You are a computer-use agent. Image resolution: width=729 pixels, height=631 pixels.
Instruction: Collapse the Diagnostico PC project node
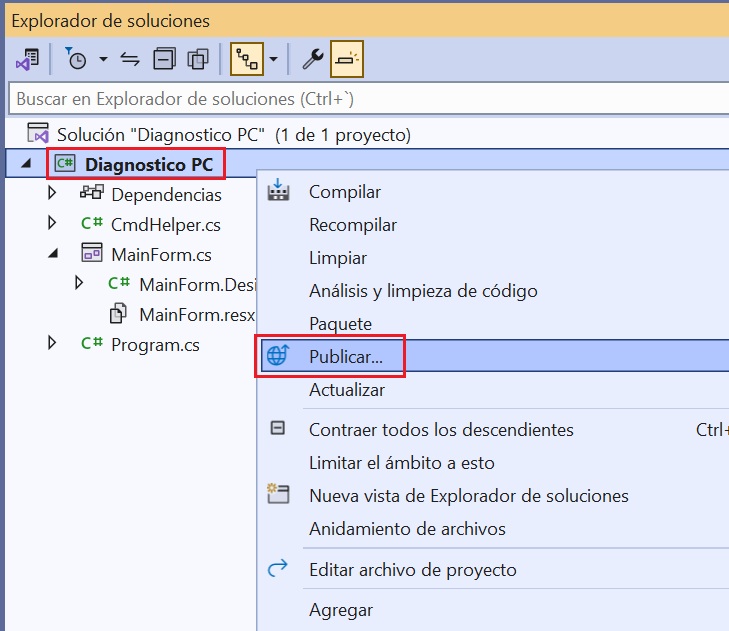[25, 164]
